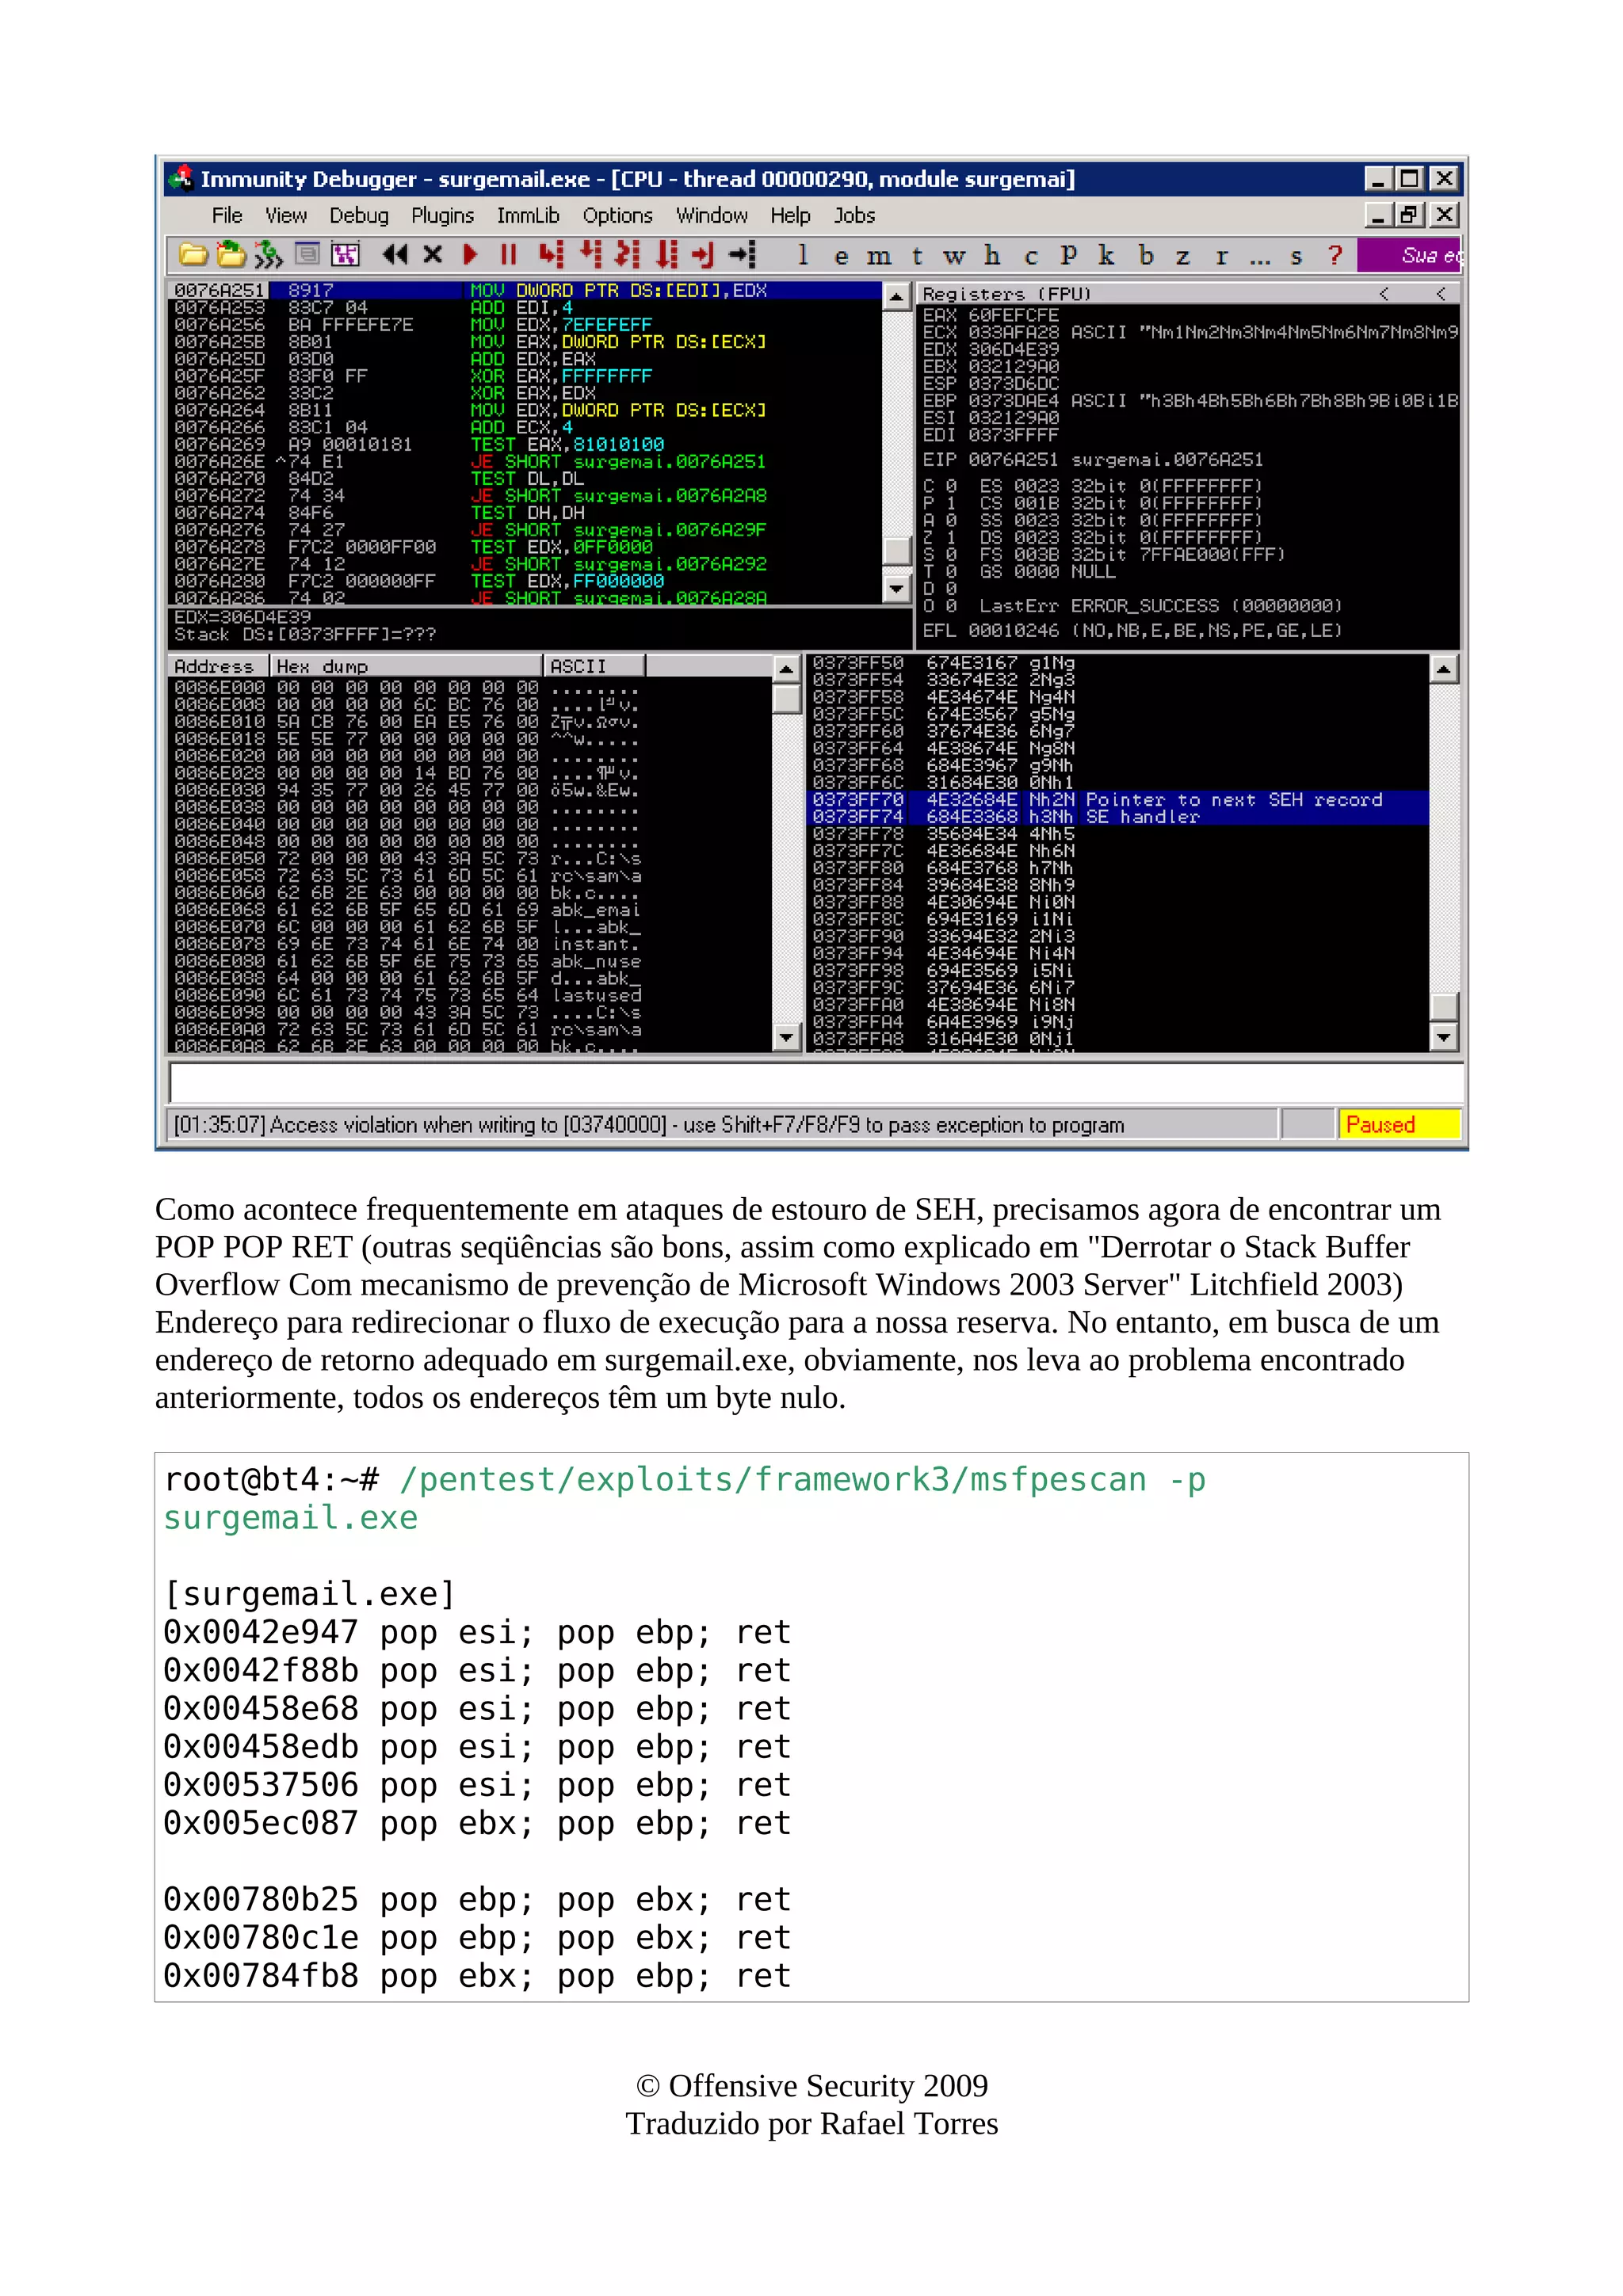Open the ImmLib menu
This screenshot has height=2296, width=1623.
[528, 215]
